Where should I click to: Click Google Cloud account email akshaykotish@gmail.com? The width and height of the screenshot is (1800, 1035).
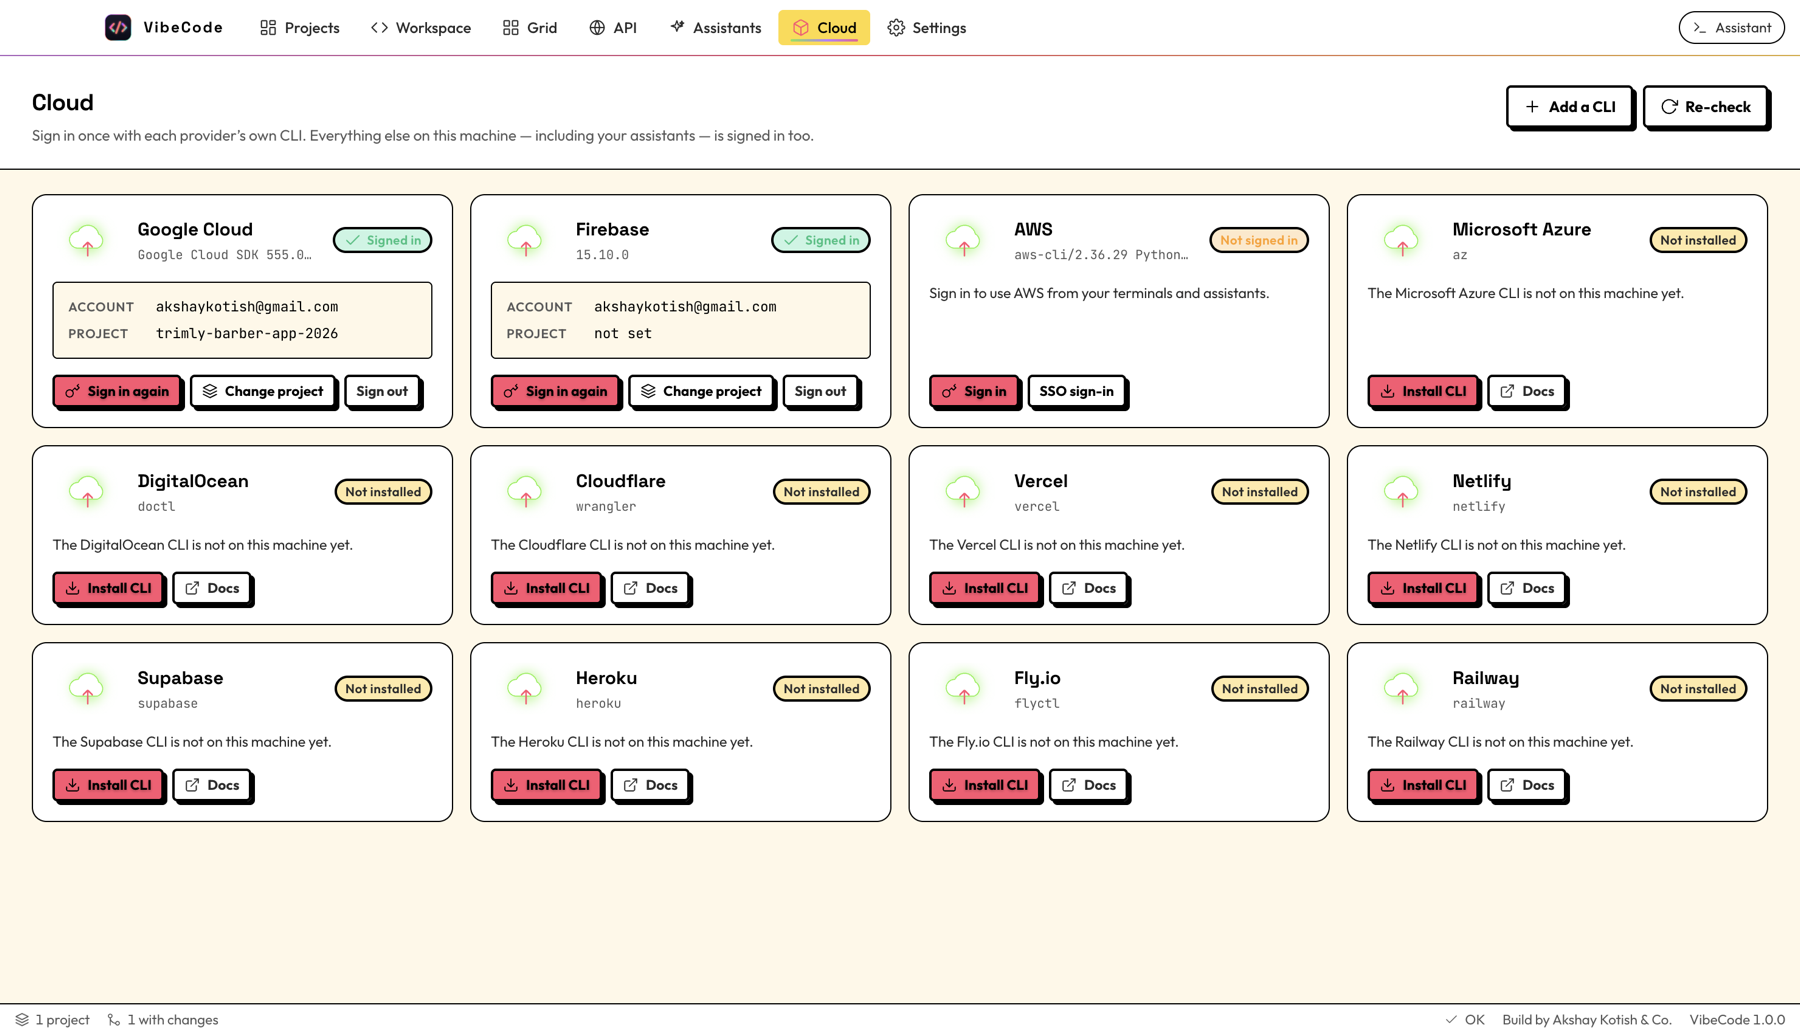coord(247,307)
